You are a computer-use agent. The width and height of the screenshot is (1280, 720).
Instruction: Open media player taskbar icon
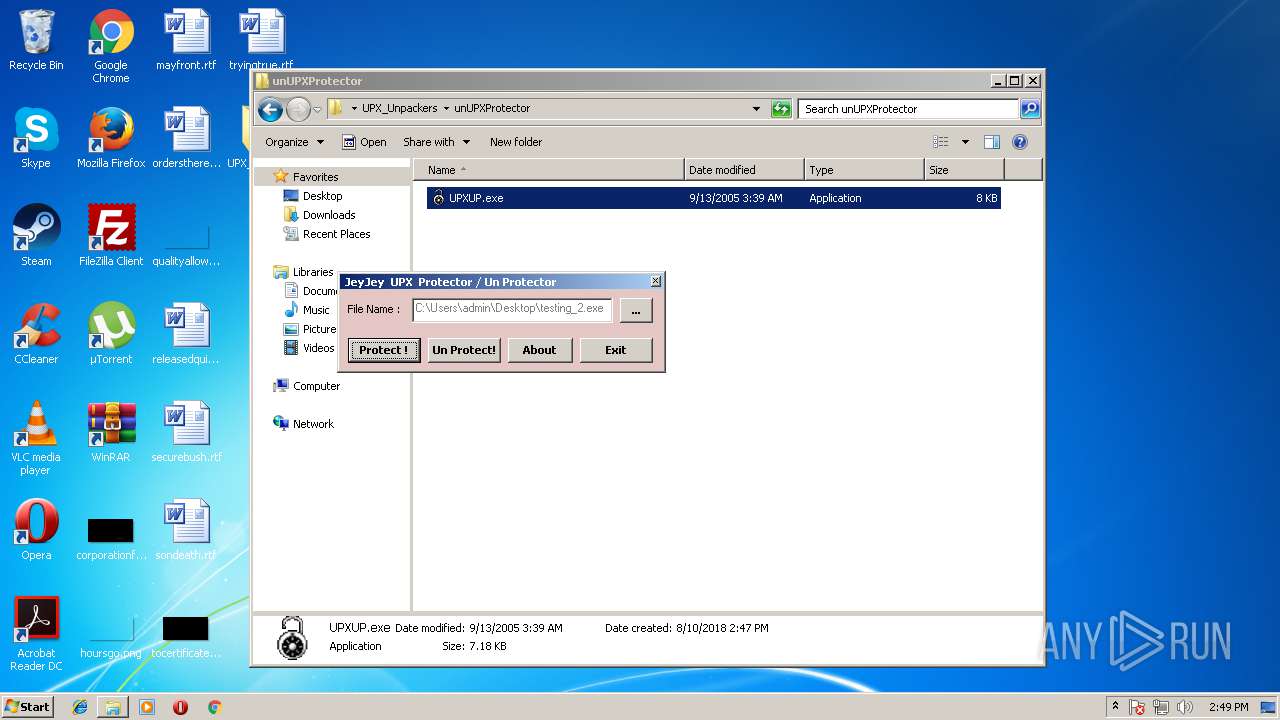(147, 707)
